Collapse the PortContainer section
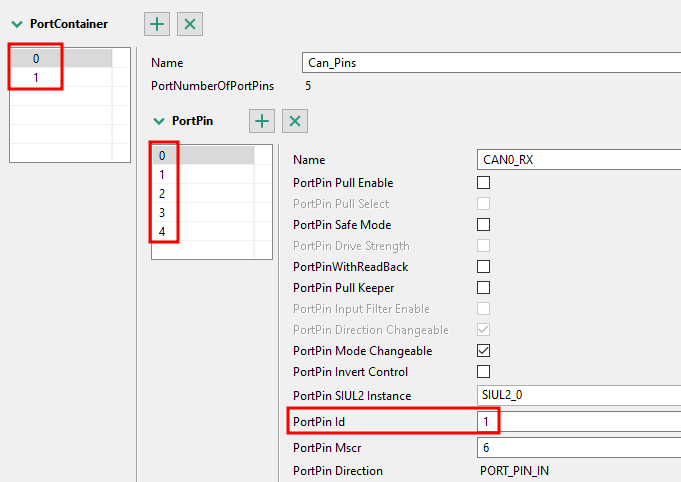 coord(17,23)
